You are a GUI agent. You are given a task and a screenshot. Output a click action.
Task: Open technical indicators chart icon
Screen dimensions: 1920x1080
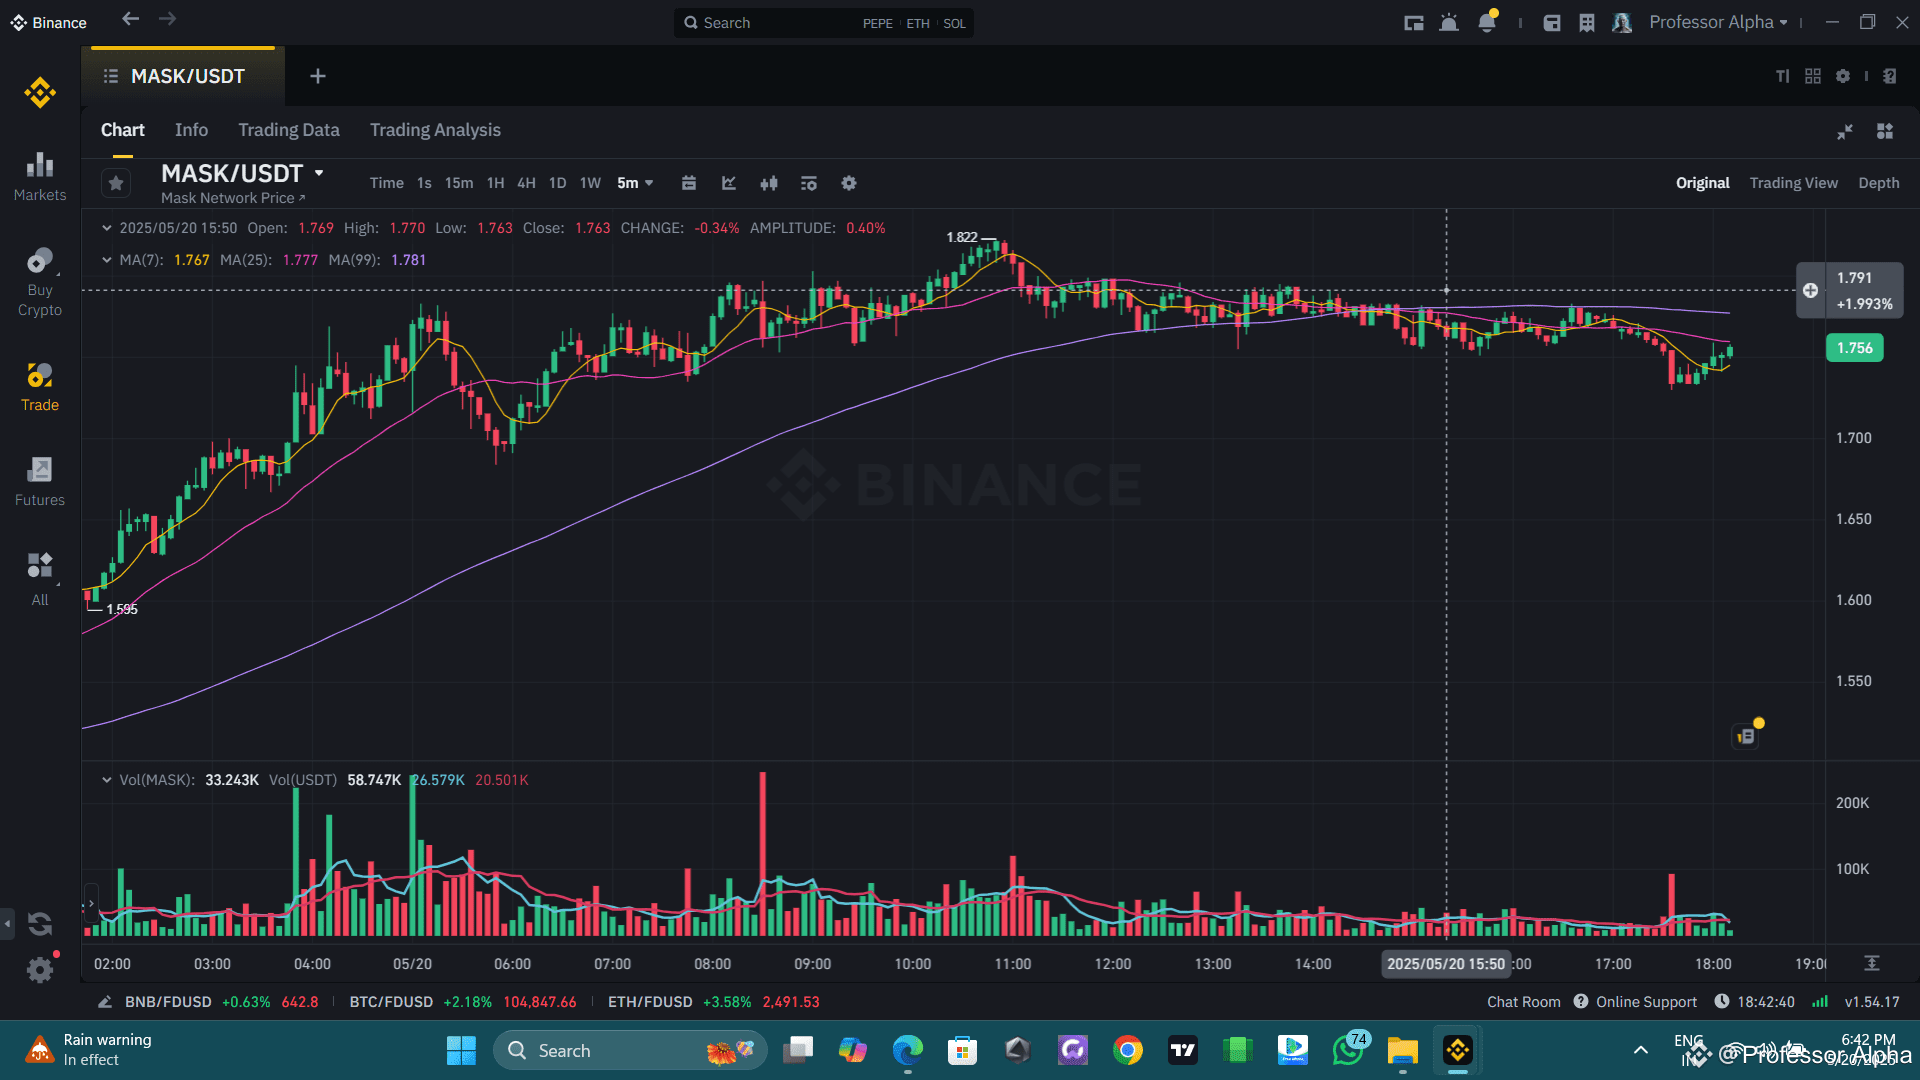(729, 183)
